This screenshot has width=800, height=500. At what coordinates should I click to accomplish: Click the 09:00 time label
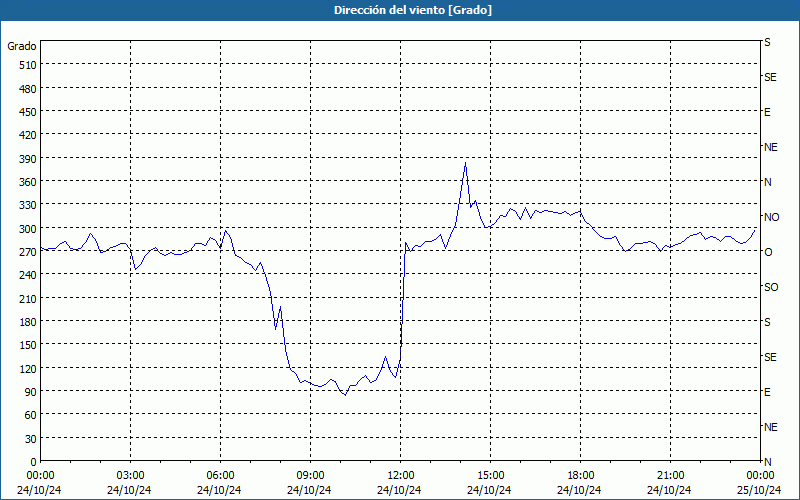click(x=310, y=476)
